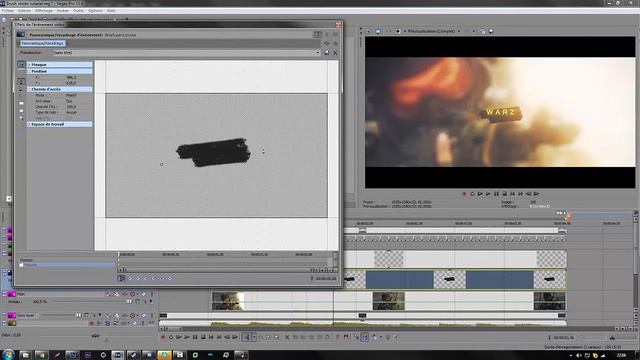The height and width of the screenshot is (360, 640).
Task: Open the Insérer menu
Action: (x=63, y=11)
